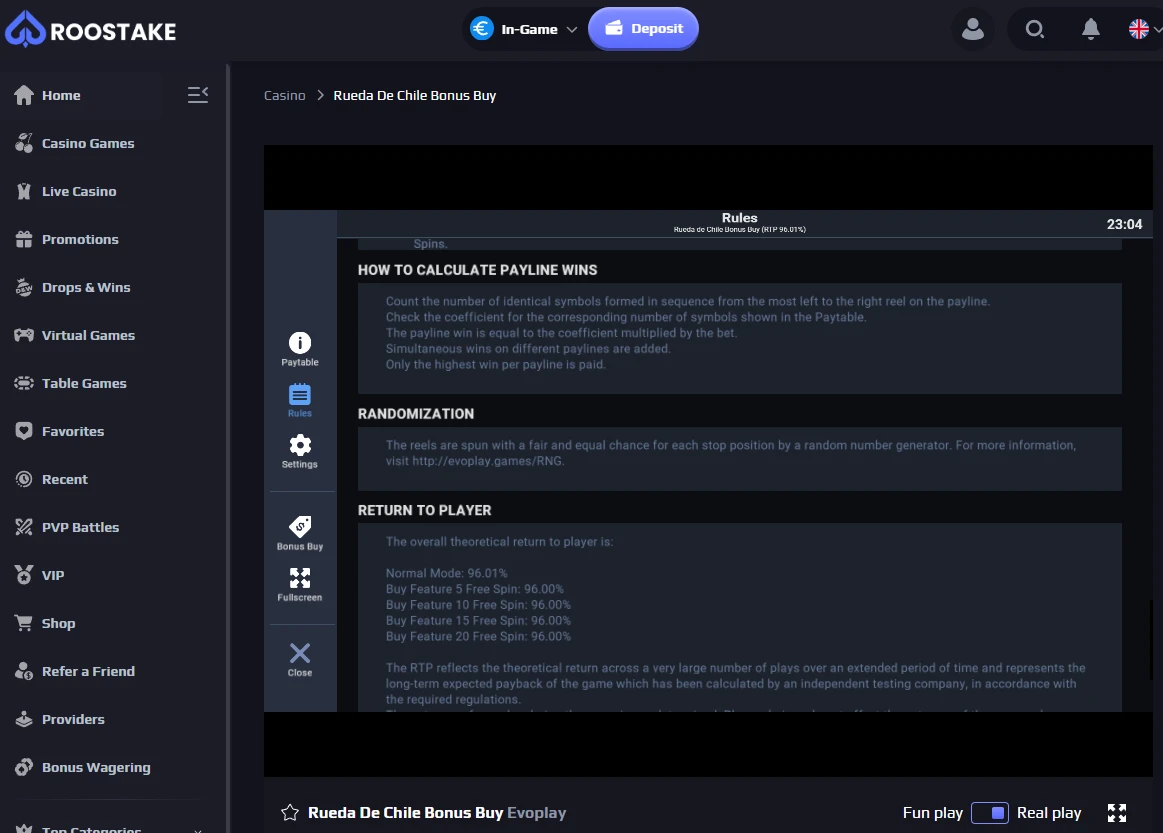This screenshot has width=1163, height=833.
Task: Click the Rueda De Chile Bonus Buy breadcrumb
Action: 415,96
